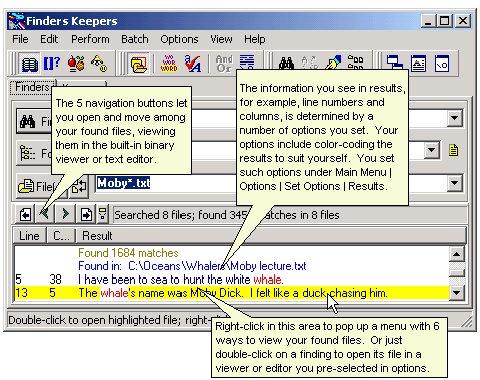480x380 pixels.
Task: Click the cascading windows toolbar icon
Action: [395, 63]
